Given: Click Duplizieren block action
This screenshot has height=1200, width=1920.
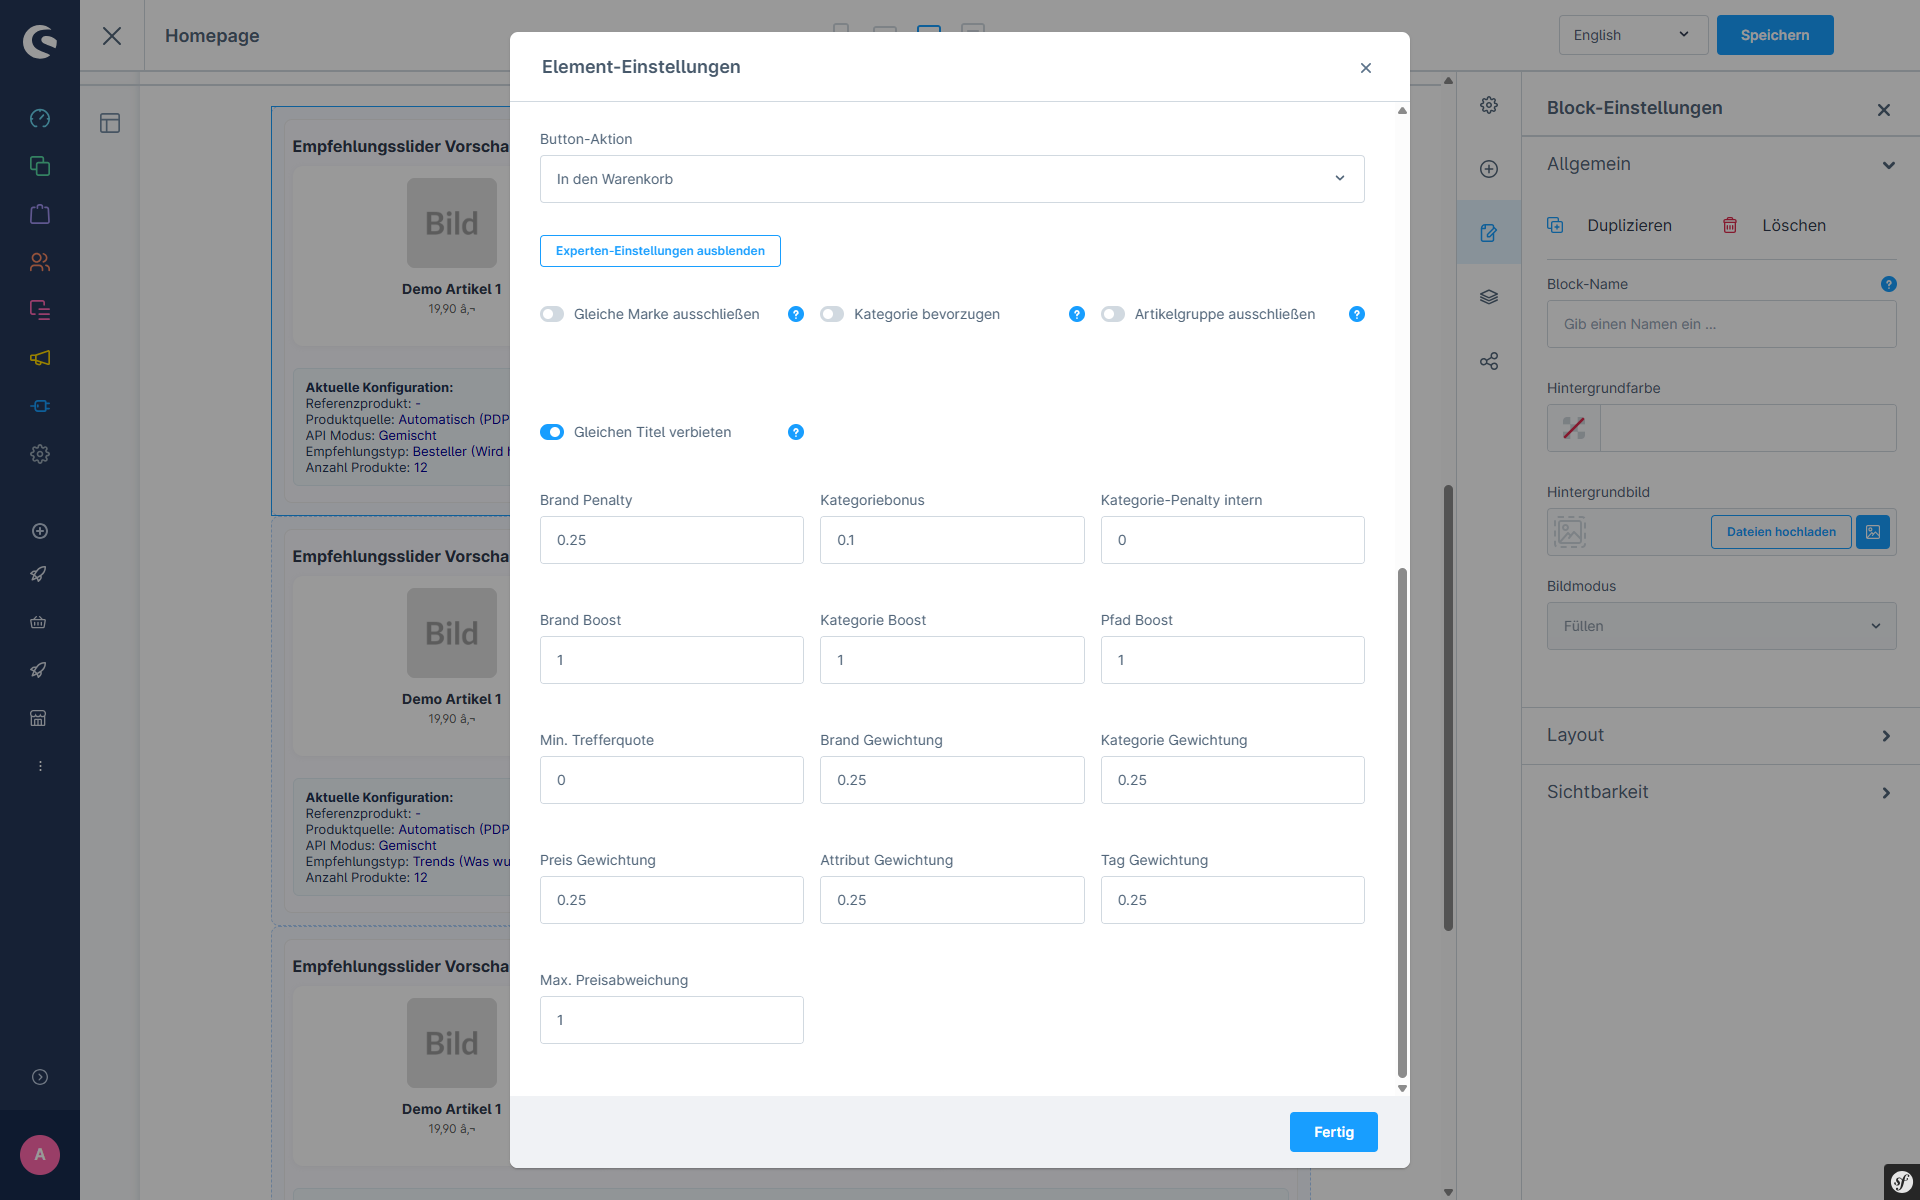Looking at the screenshot, I should (1610, 226).
